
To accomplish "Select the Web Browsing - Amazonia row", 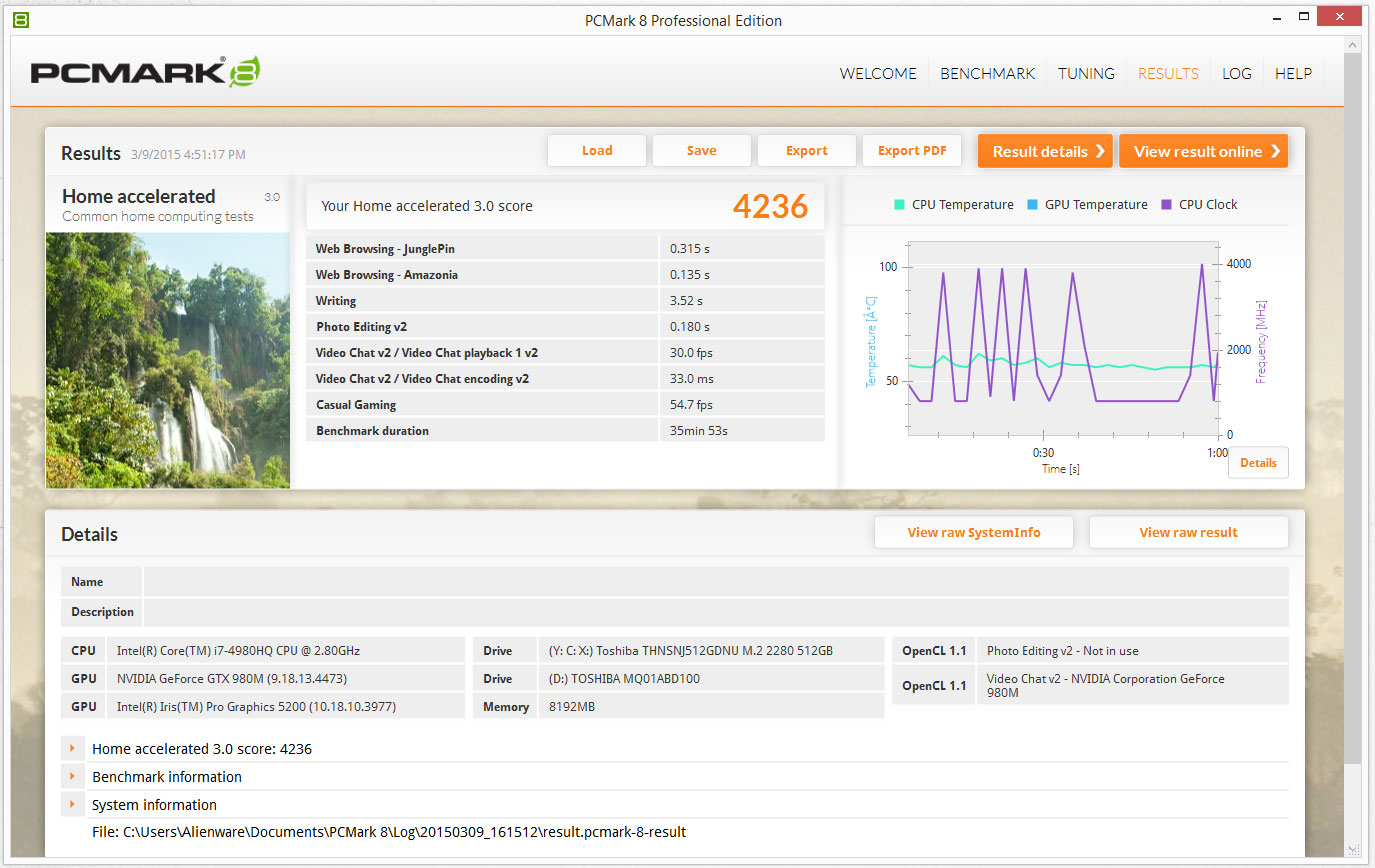I will click(565, 274).
